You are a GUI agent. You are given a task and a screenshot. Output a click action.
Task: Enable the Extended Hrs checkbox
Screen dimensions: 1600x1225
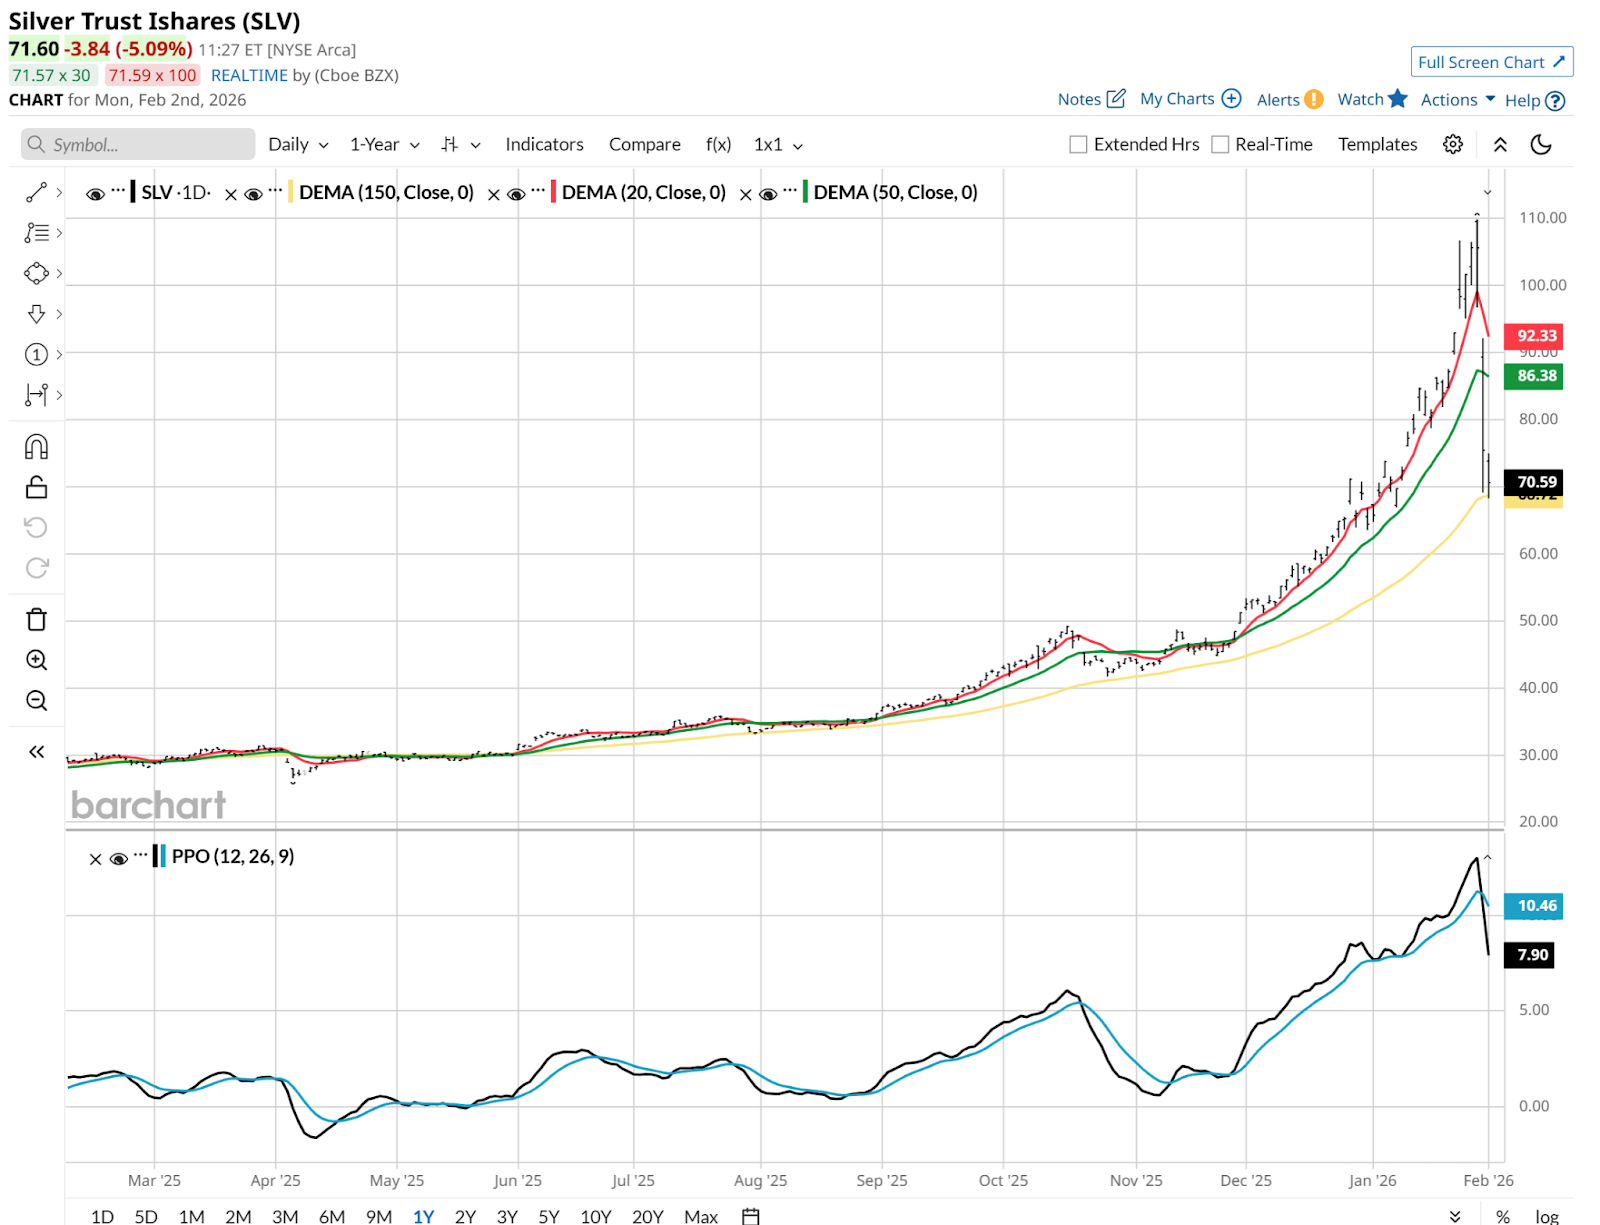coord(1078,145)
